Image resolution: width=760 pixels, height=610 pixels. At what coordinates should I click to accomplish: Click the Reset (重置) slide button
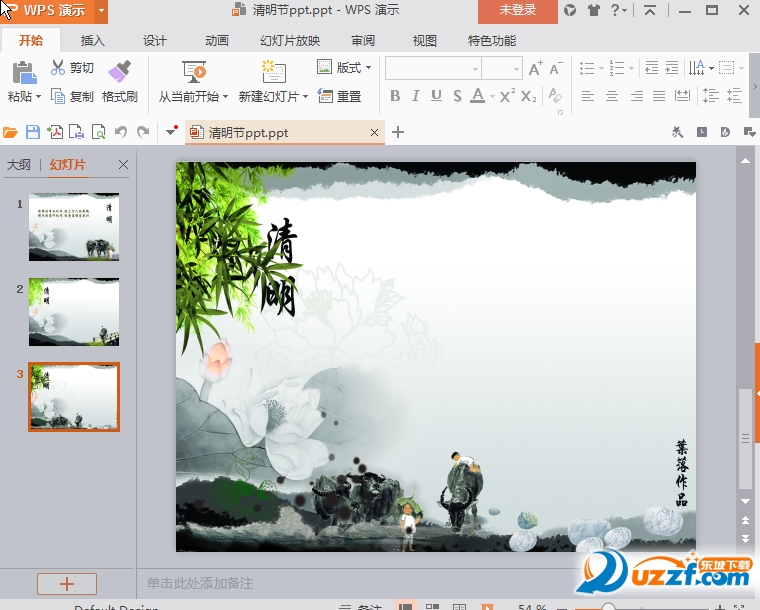(339, 96)
